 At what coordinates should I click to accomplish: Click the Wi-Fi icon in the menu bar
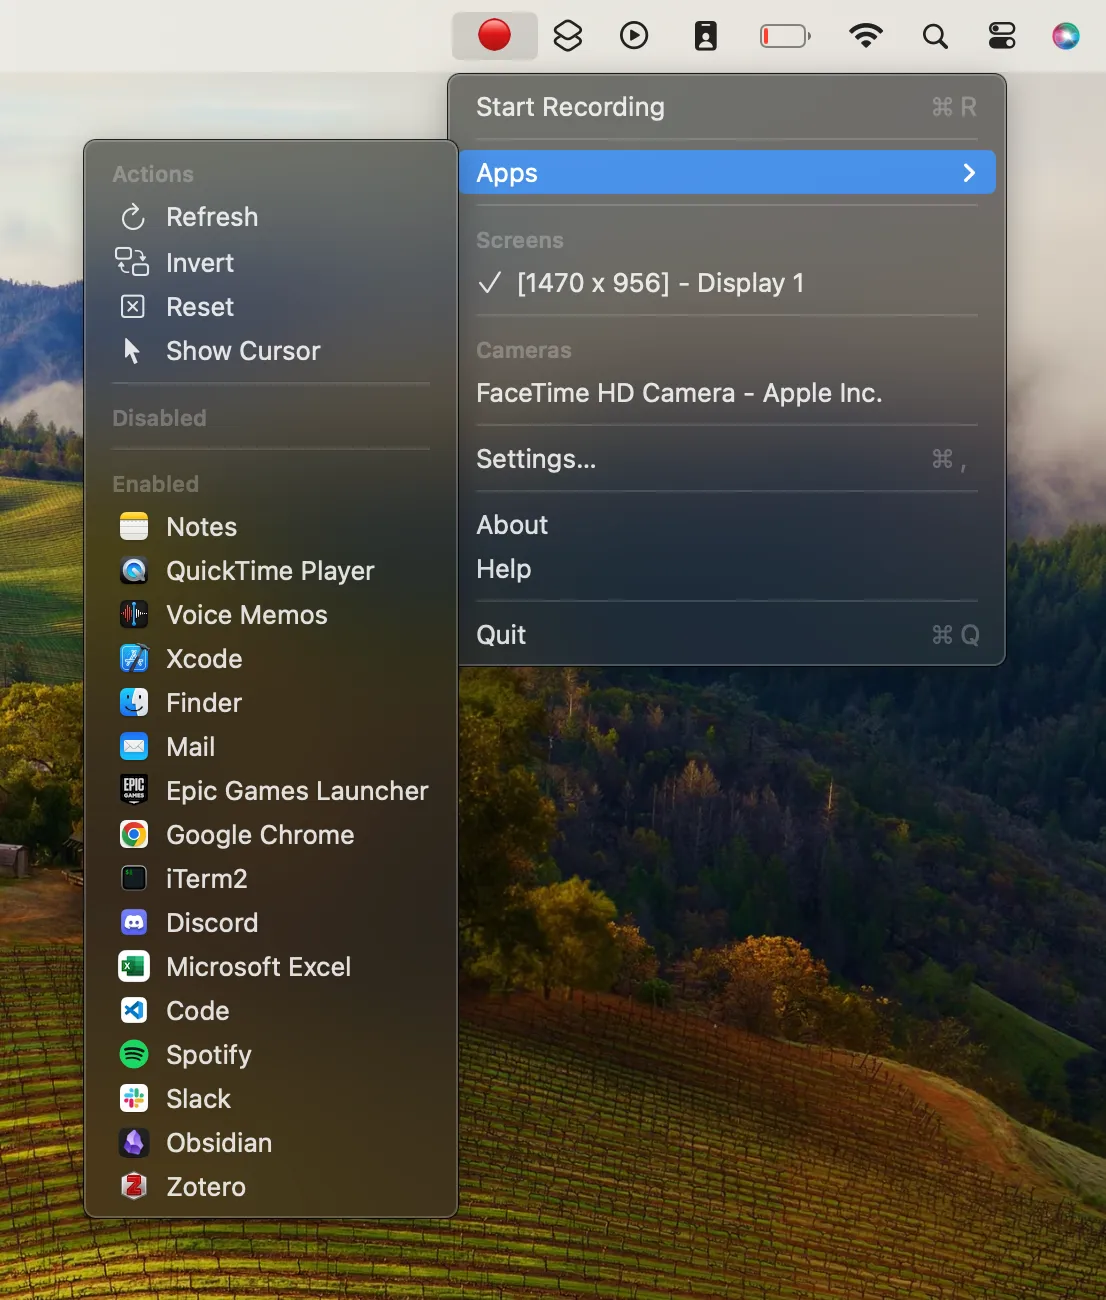point(866,35)
